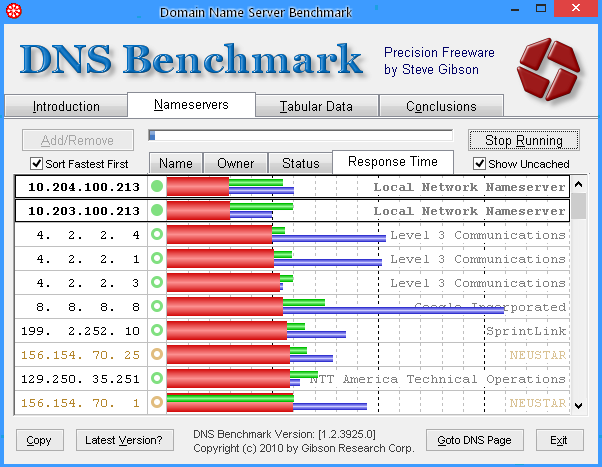Screen dimensions: 602x467
Task: Click status ring for 4.2.2.4
Action: (157, 234)
